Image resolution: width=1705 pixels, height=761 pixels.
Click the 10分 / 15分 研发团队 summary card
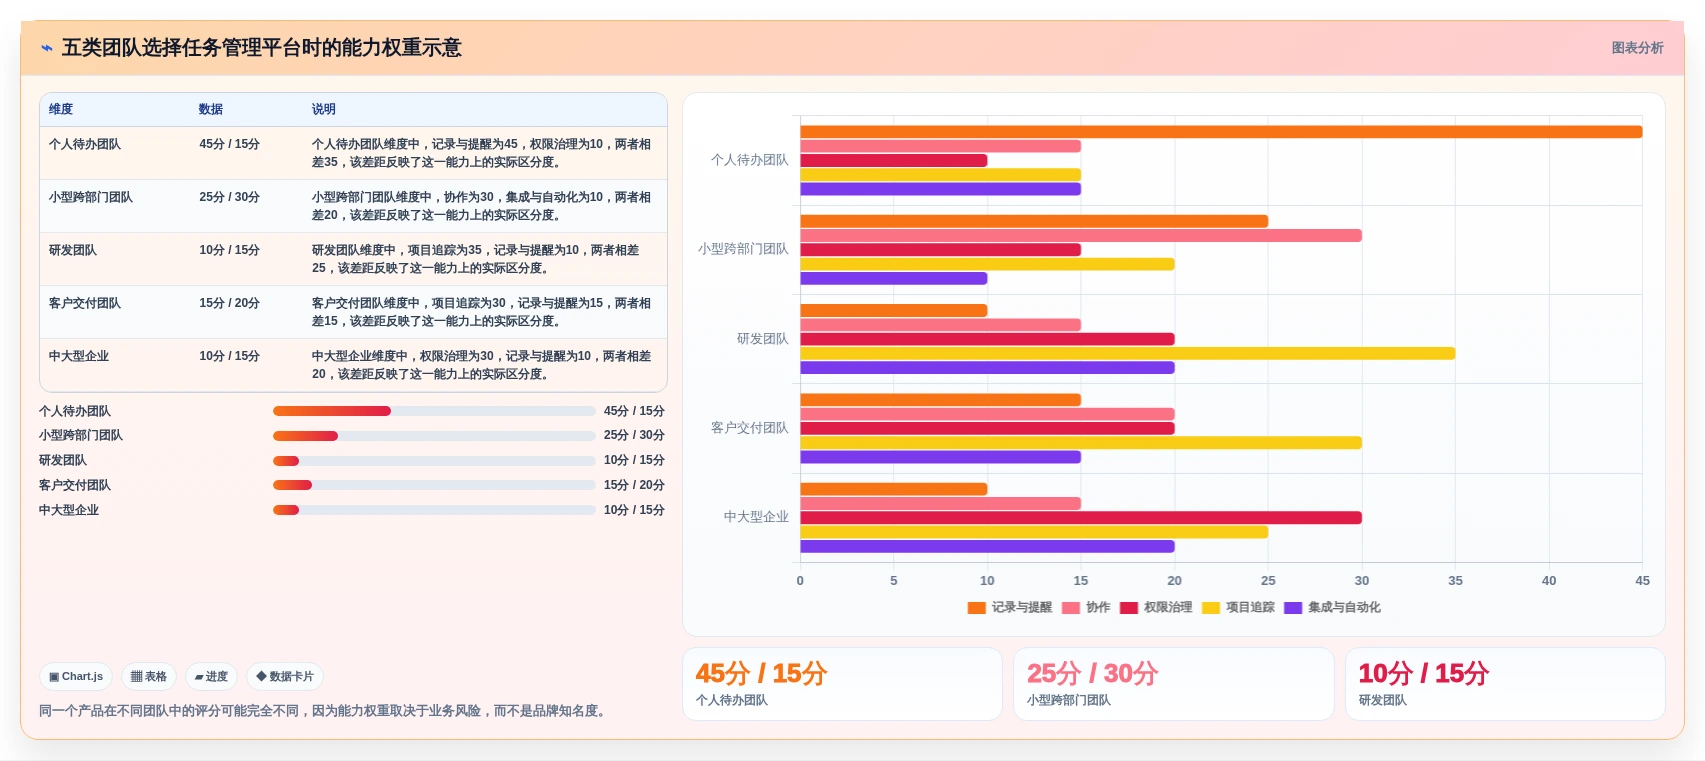[x=1505, y=684]
